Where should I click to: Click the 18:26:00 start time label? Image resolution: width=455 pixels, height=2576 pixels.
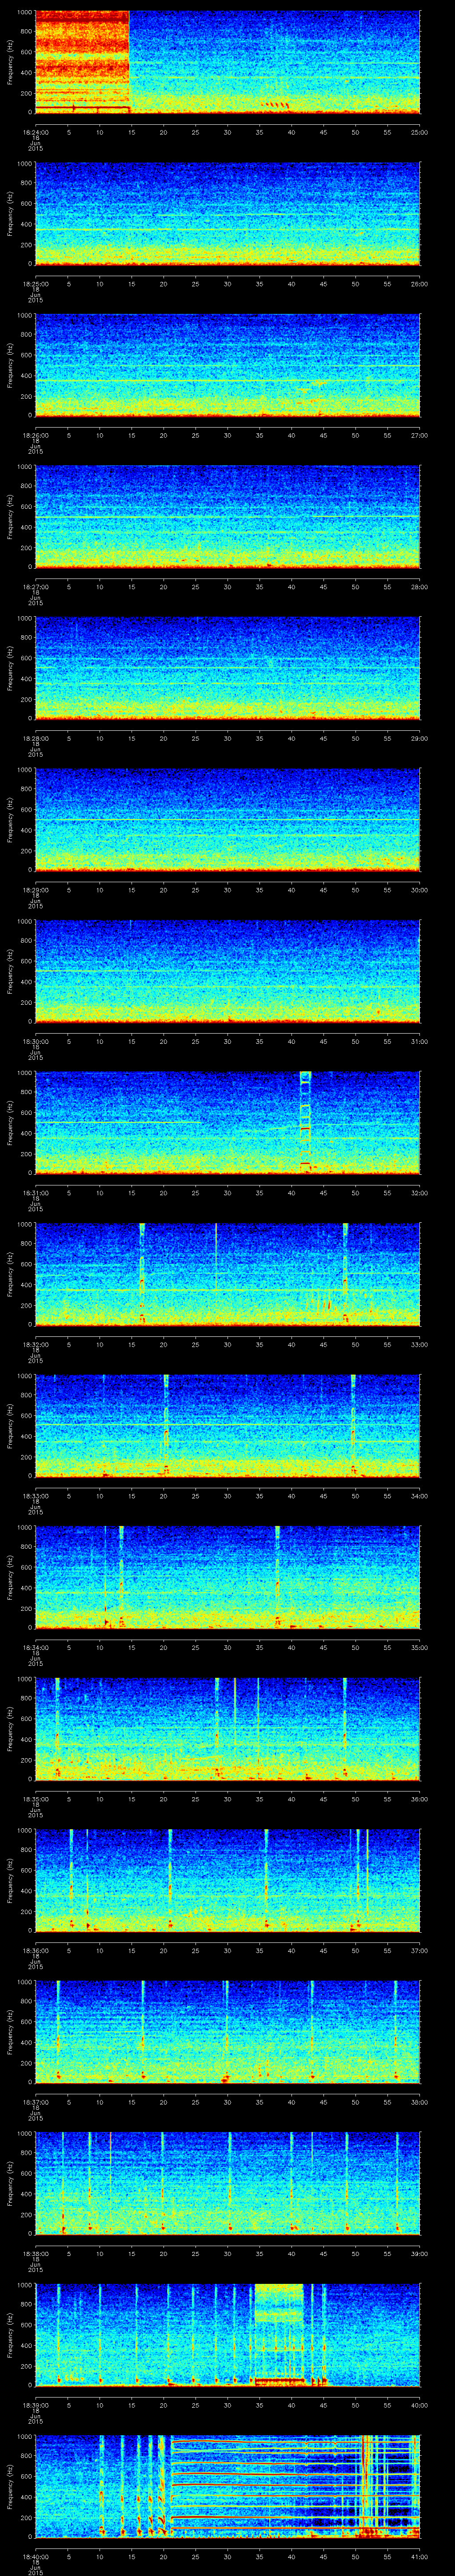(35, 435)
